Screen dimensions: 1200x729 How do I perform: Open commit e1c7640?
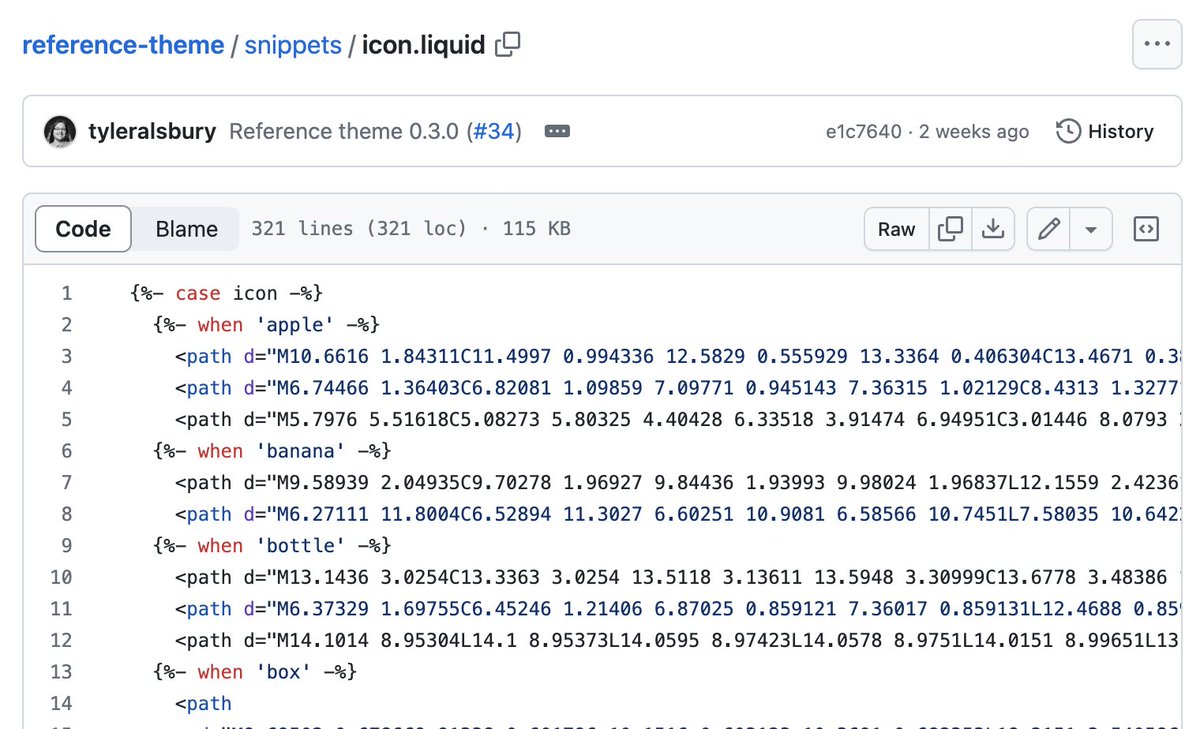(x=863, y=131)
